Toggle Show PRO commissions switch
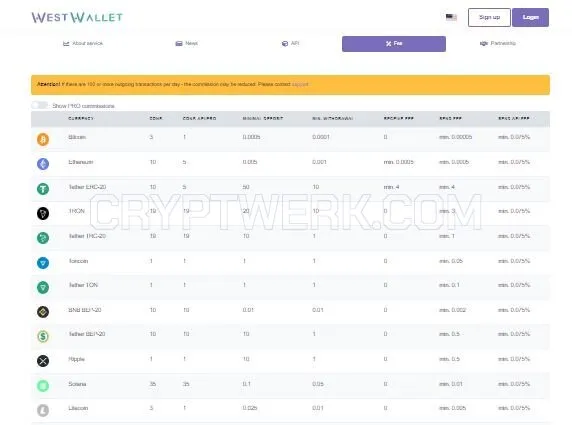This screenshot has width=572, height=425. click(x=39, y=105)
